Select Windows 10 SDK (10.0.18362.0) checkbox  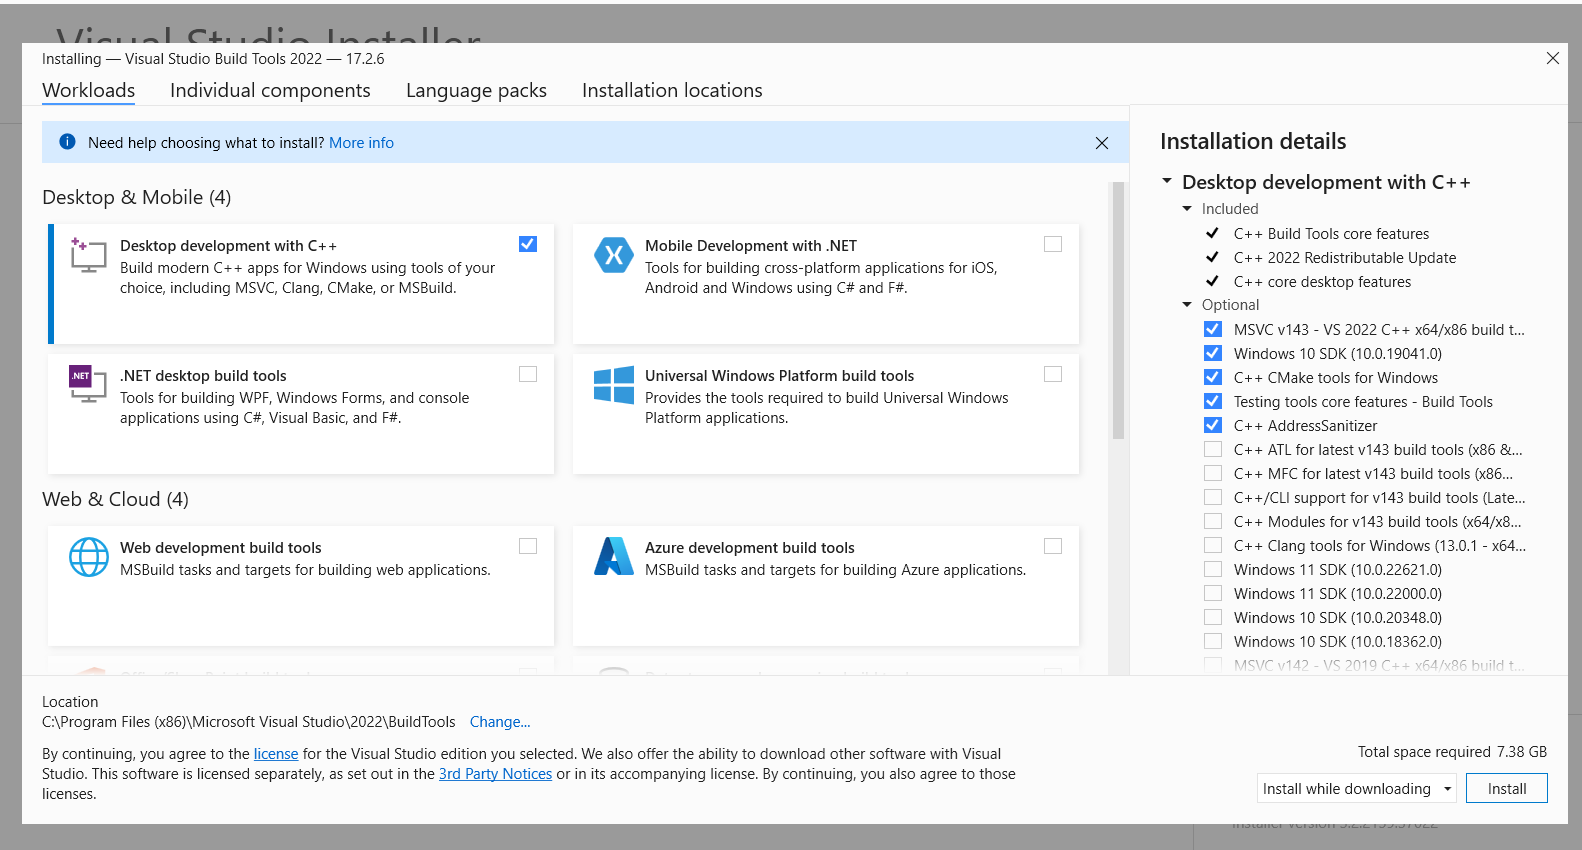point(1213,641)
